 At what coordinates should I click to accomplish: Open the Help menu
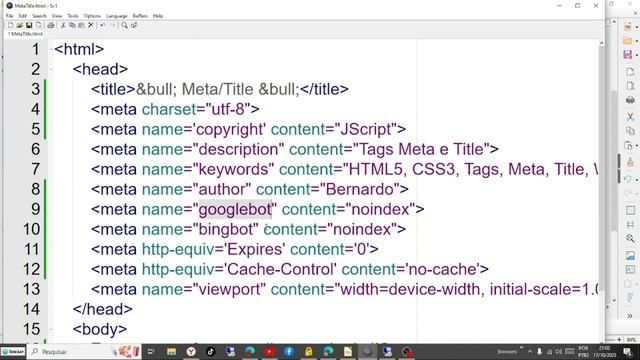158,16
